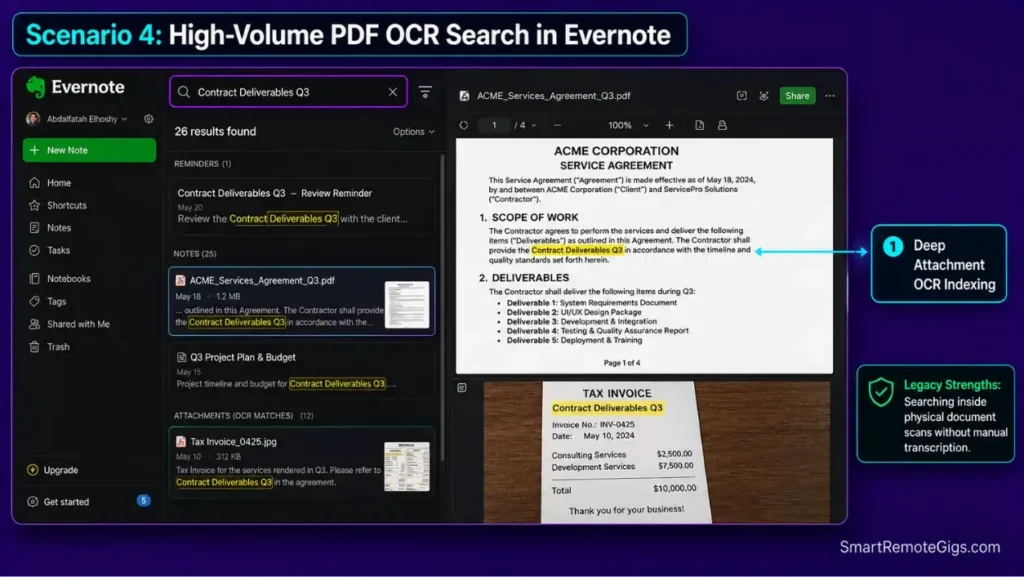The width and height of the screenshot is (1024, 577).
Task: Click the PDF page view icon
Action: 699,125
